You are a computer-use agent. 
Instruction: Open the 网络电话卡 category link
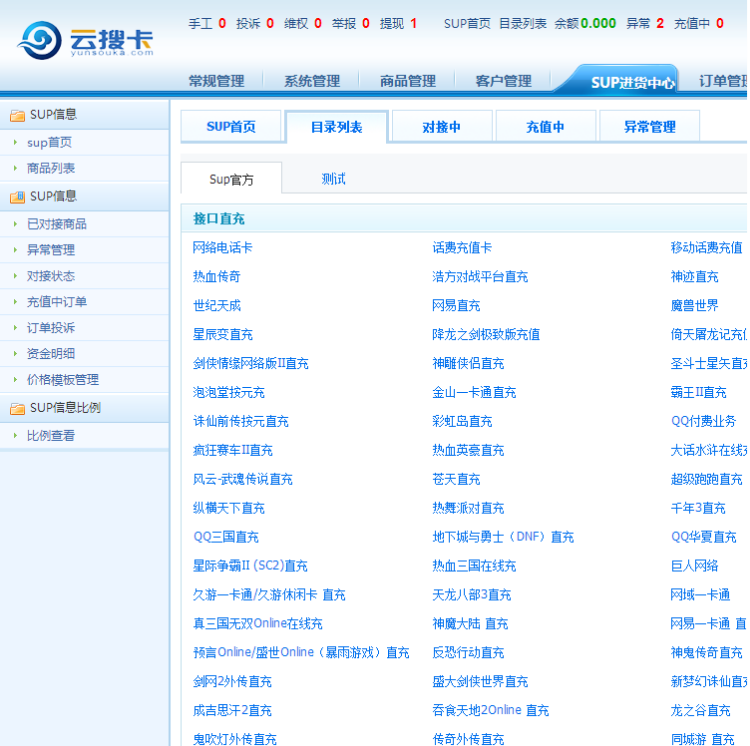pyautogui.click(x=222, y=248)
